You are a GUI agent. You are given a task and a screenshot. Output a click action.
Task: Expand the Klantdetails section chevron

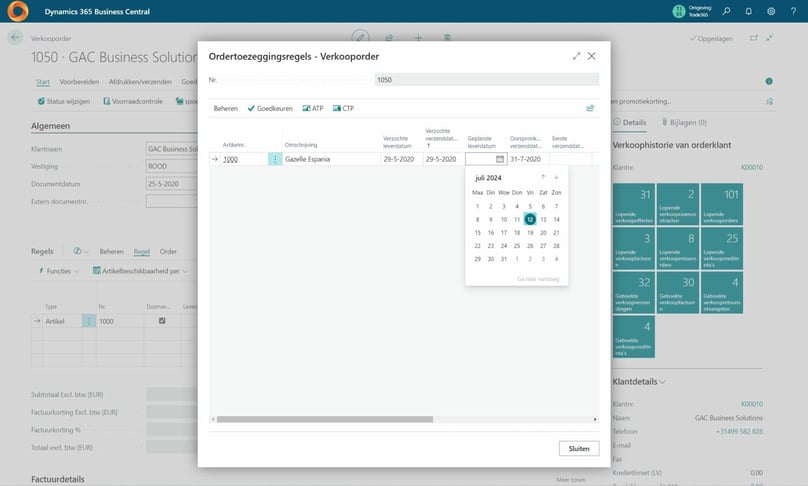pyautogui.click(x=662, y=382)
